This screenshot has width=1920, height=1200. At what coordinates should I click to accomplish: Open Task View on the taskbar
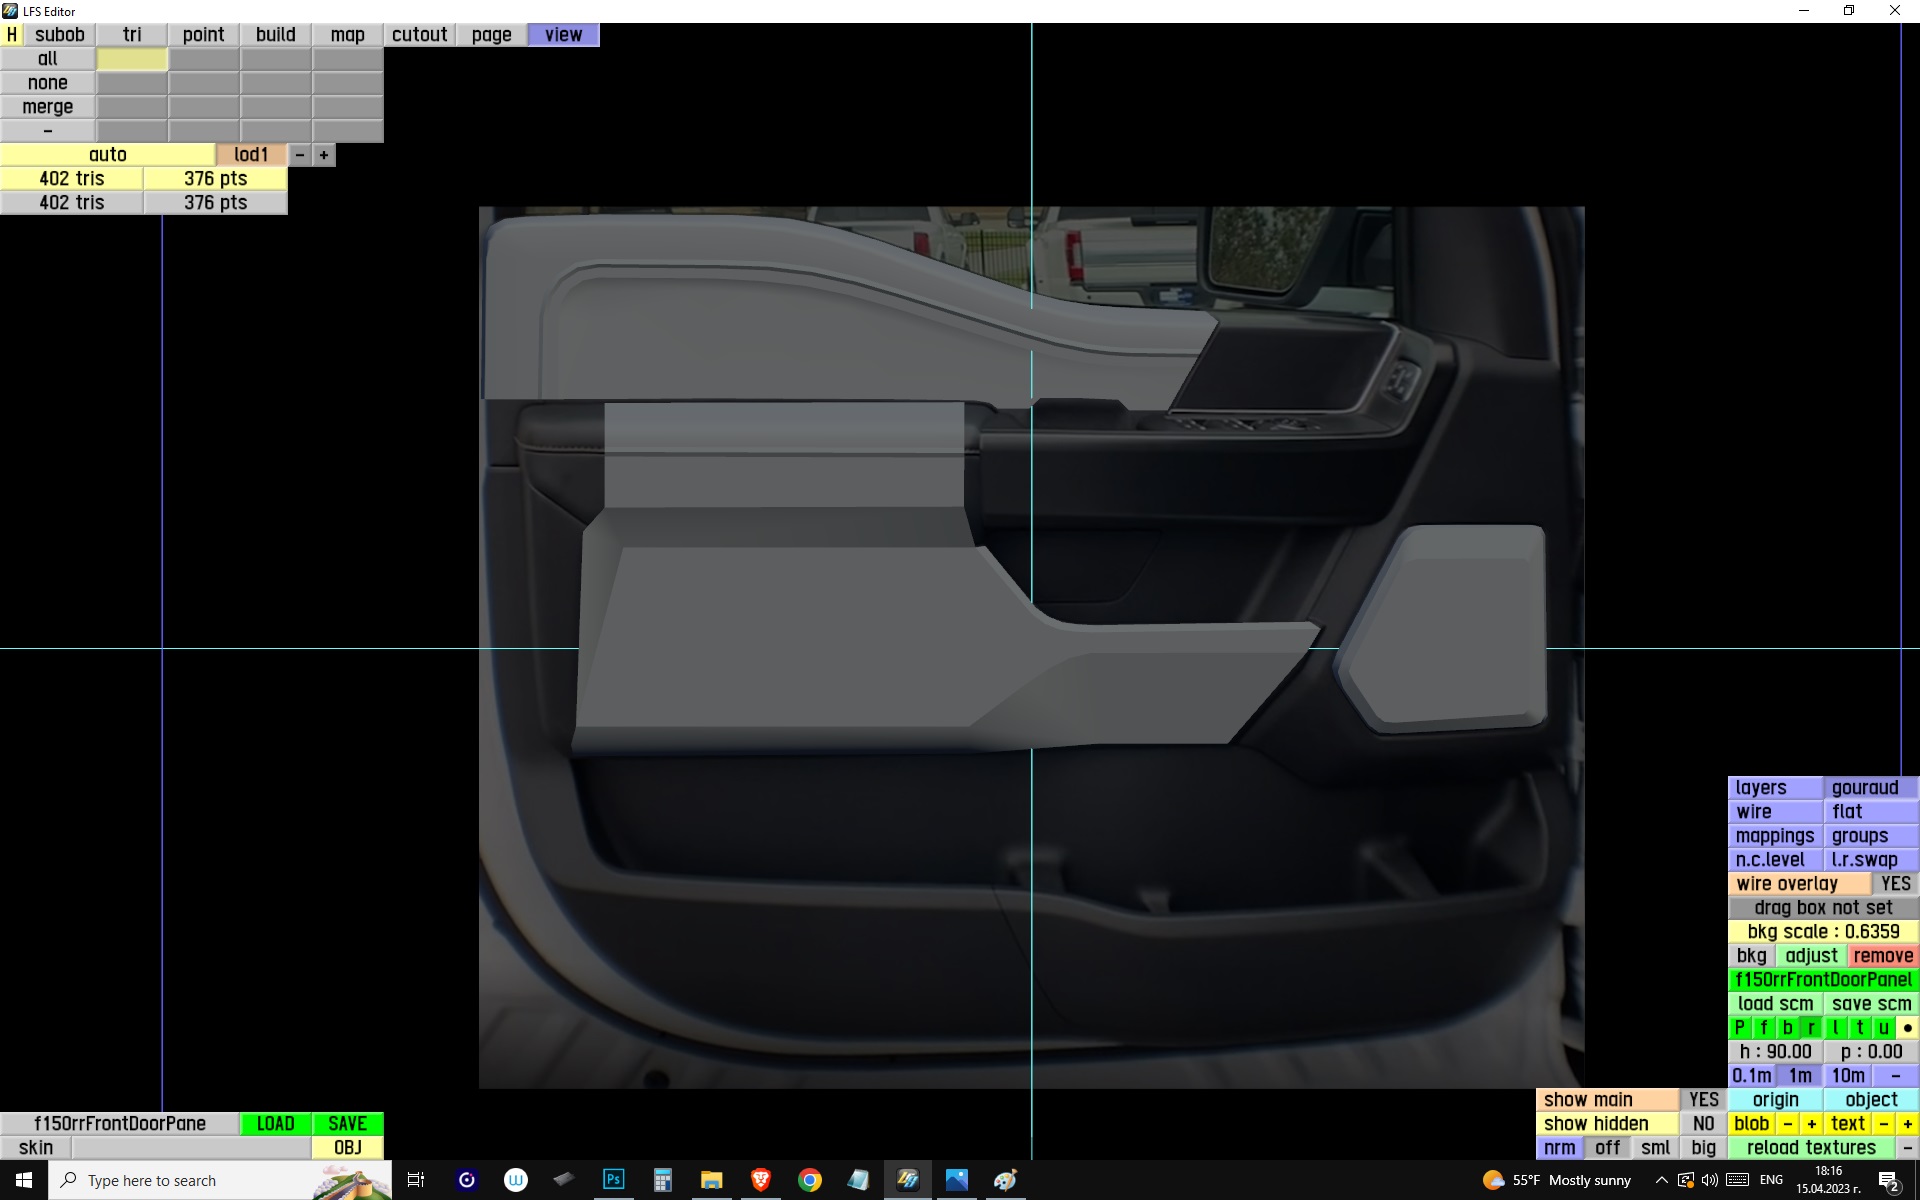pyautogui.click(x=416, y=1180)
